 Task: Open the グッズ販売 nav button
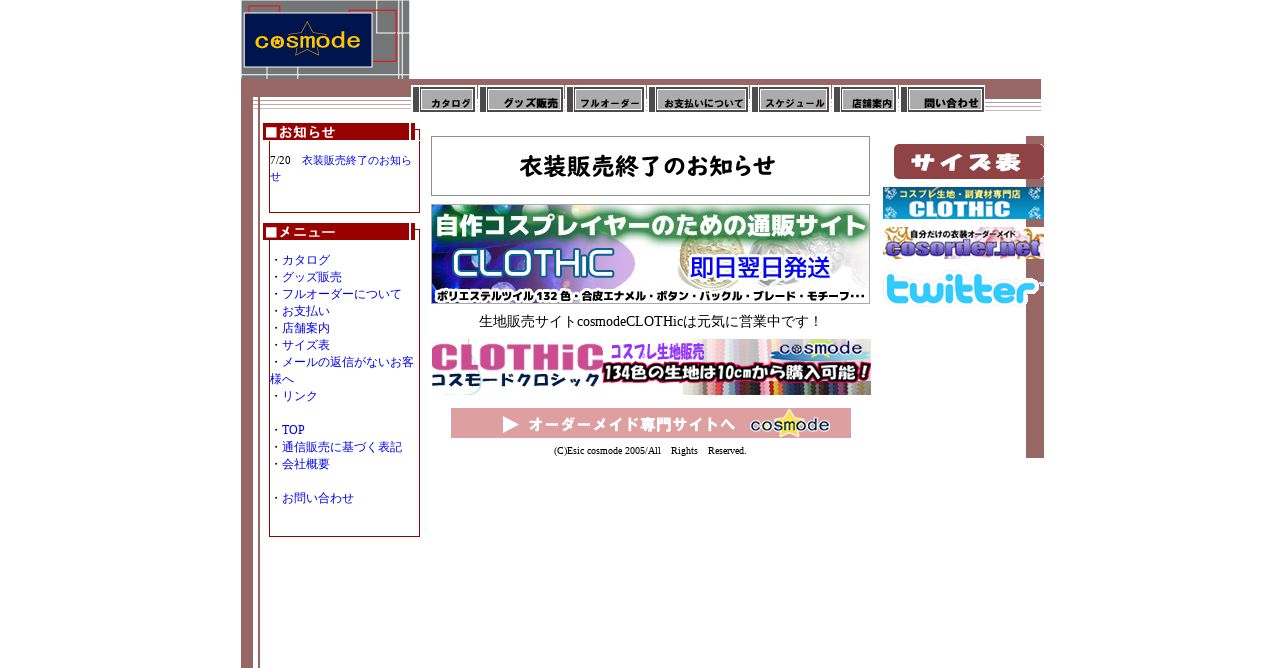(522, 99)
